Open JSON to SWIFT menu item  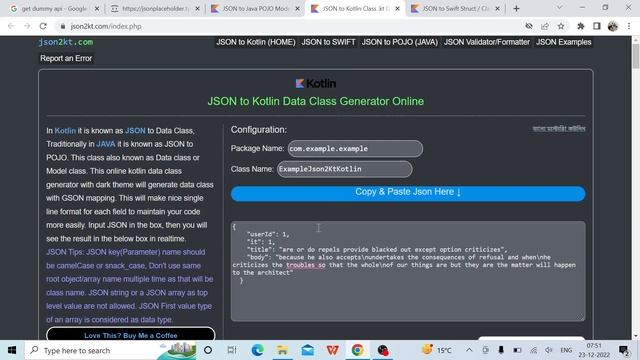[x=328, y=42]
